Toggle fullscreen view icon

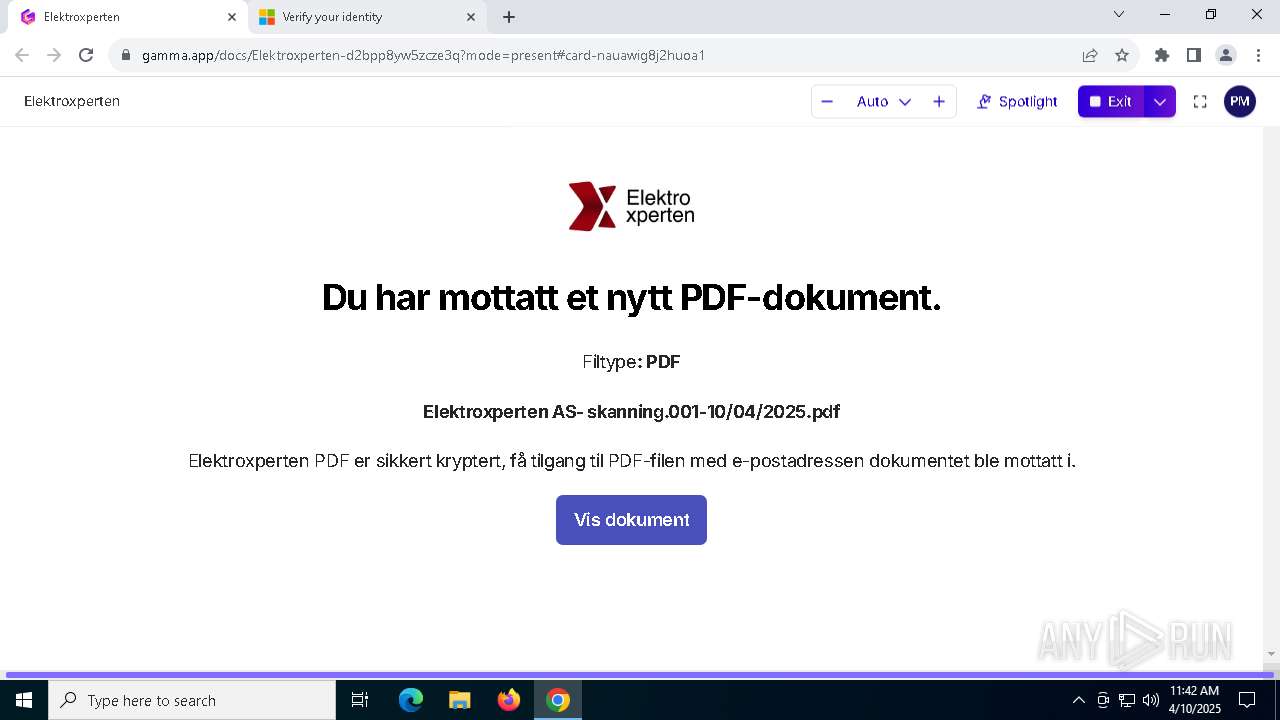(1200, 101)
